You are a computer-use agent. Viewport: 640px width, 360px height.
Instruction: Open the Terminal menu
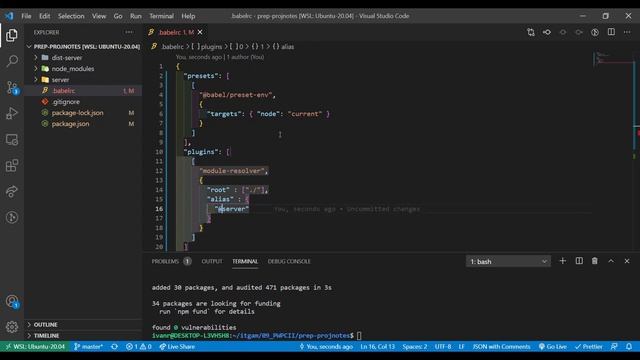[x=161, y=16]
